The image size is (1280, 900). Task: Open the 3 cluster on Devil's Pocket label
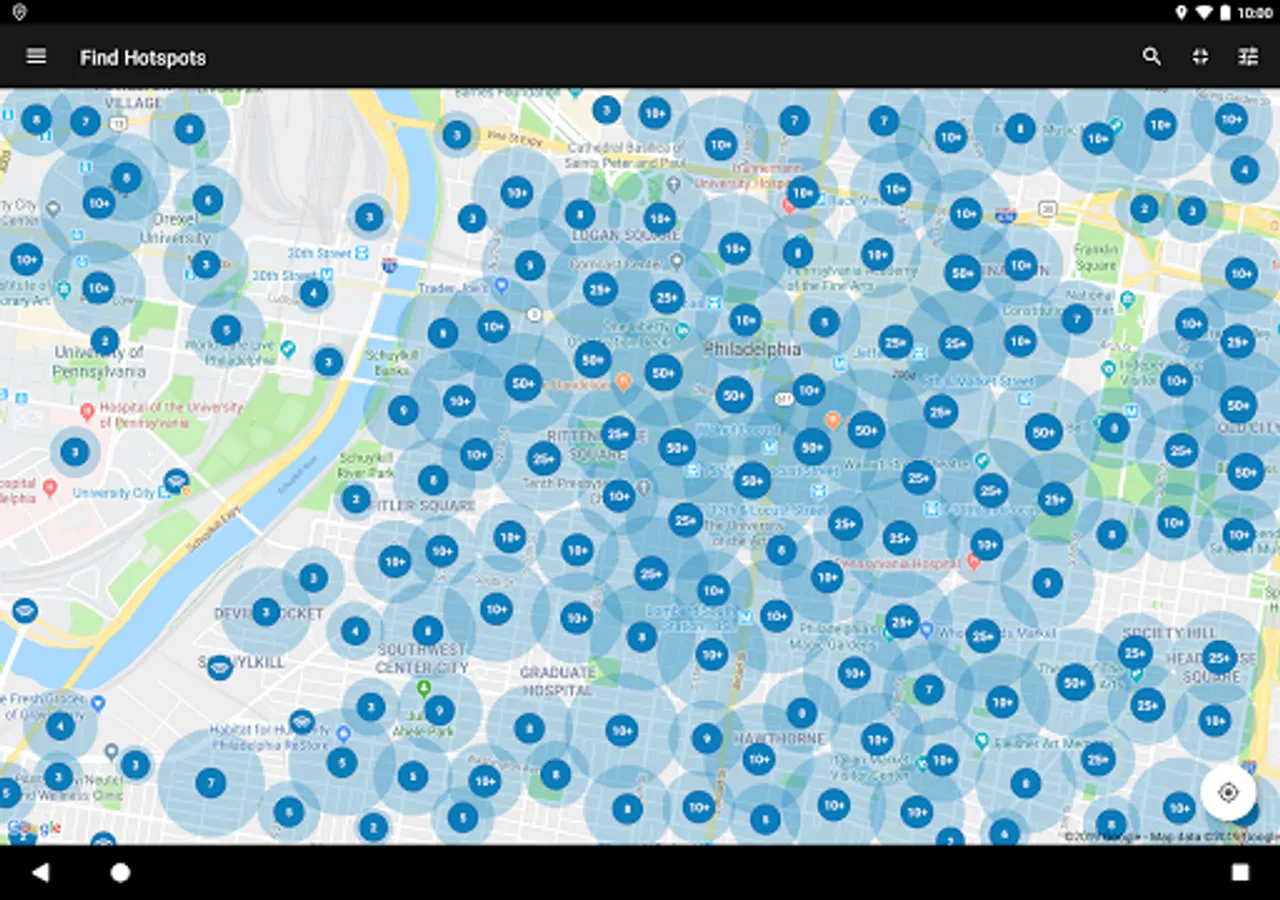point(266,612)
